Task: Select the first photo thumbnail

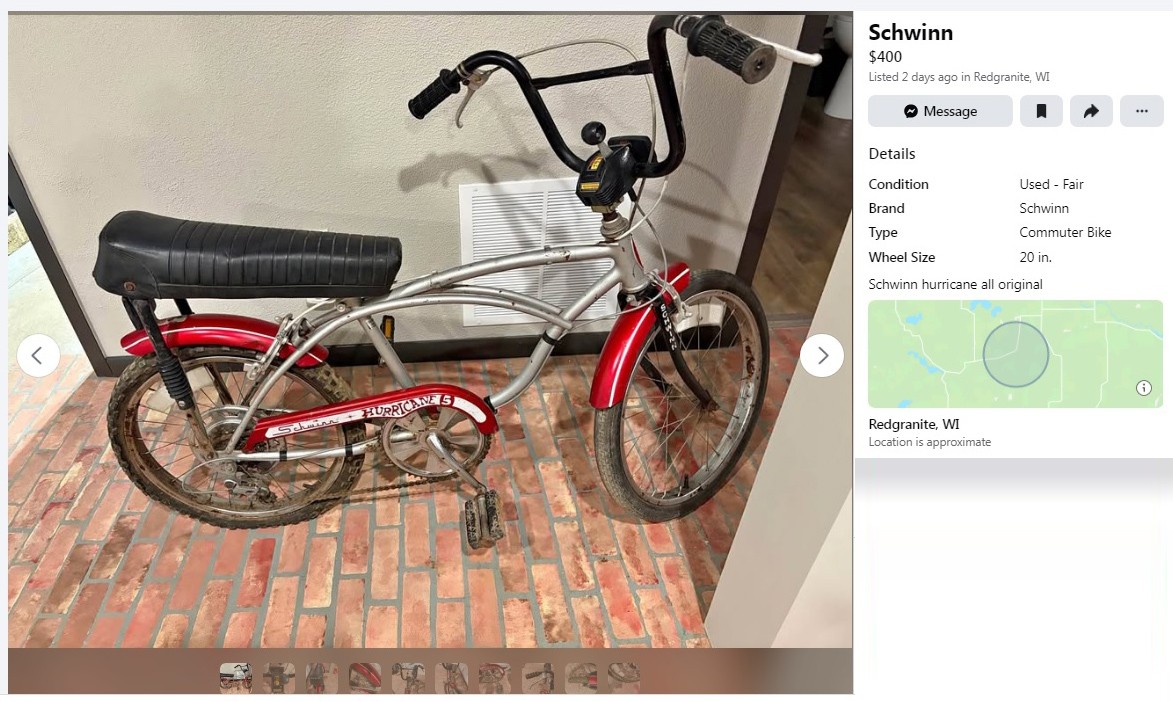Action: click(236, 677)
